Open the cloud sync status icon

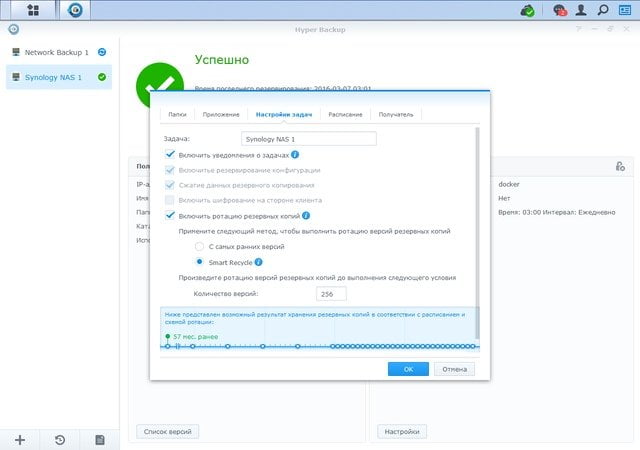click(527, 10)
